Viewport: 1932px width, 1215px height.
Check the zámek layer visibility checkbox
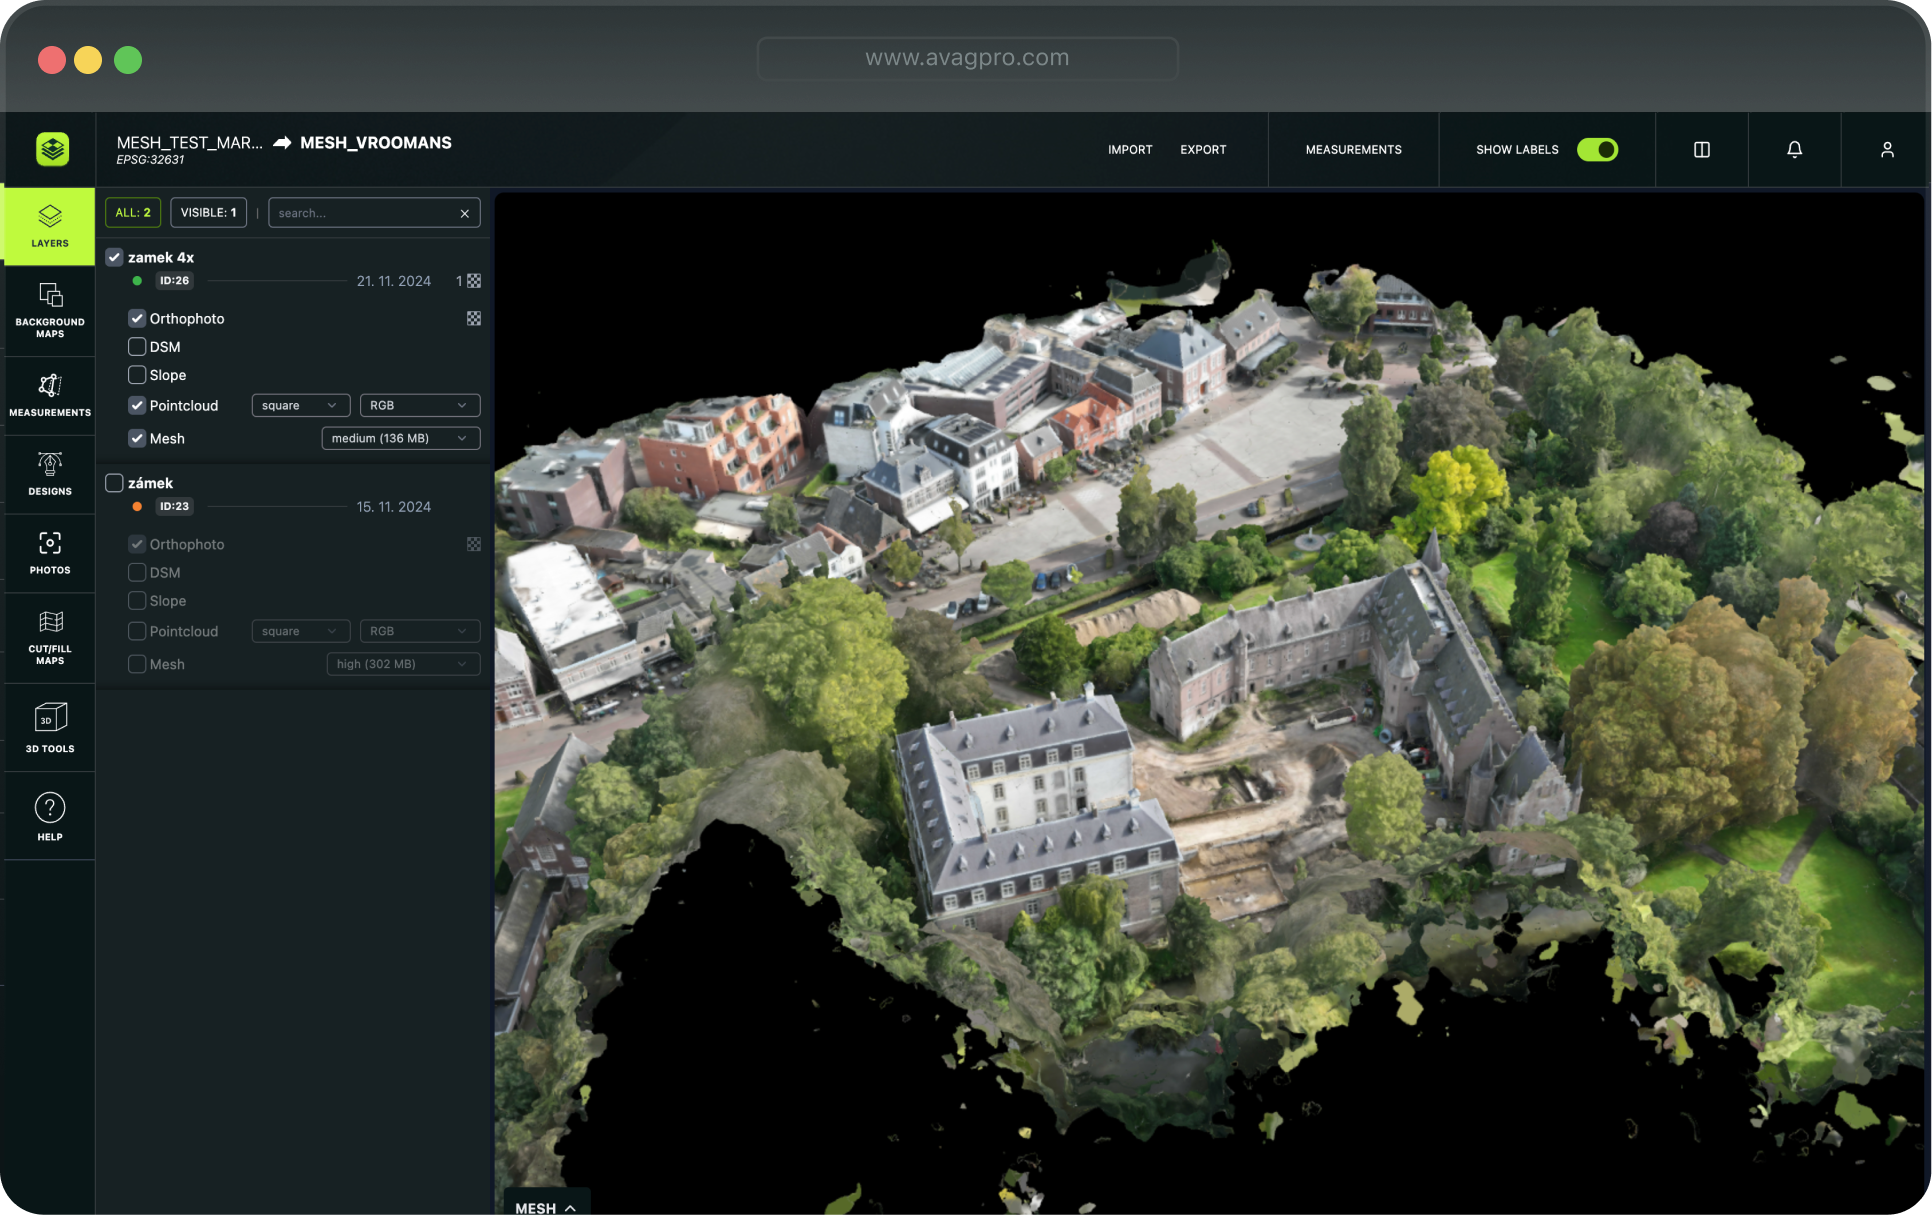click(115, 483)
